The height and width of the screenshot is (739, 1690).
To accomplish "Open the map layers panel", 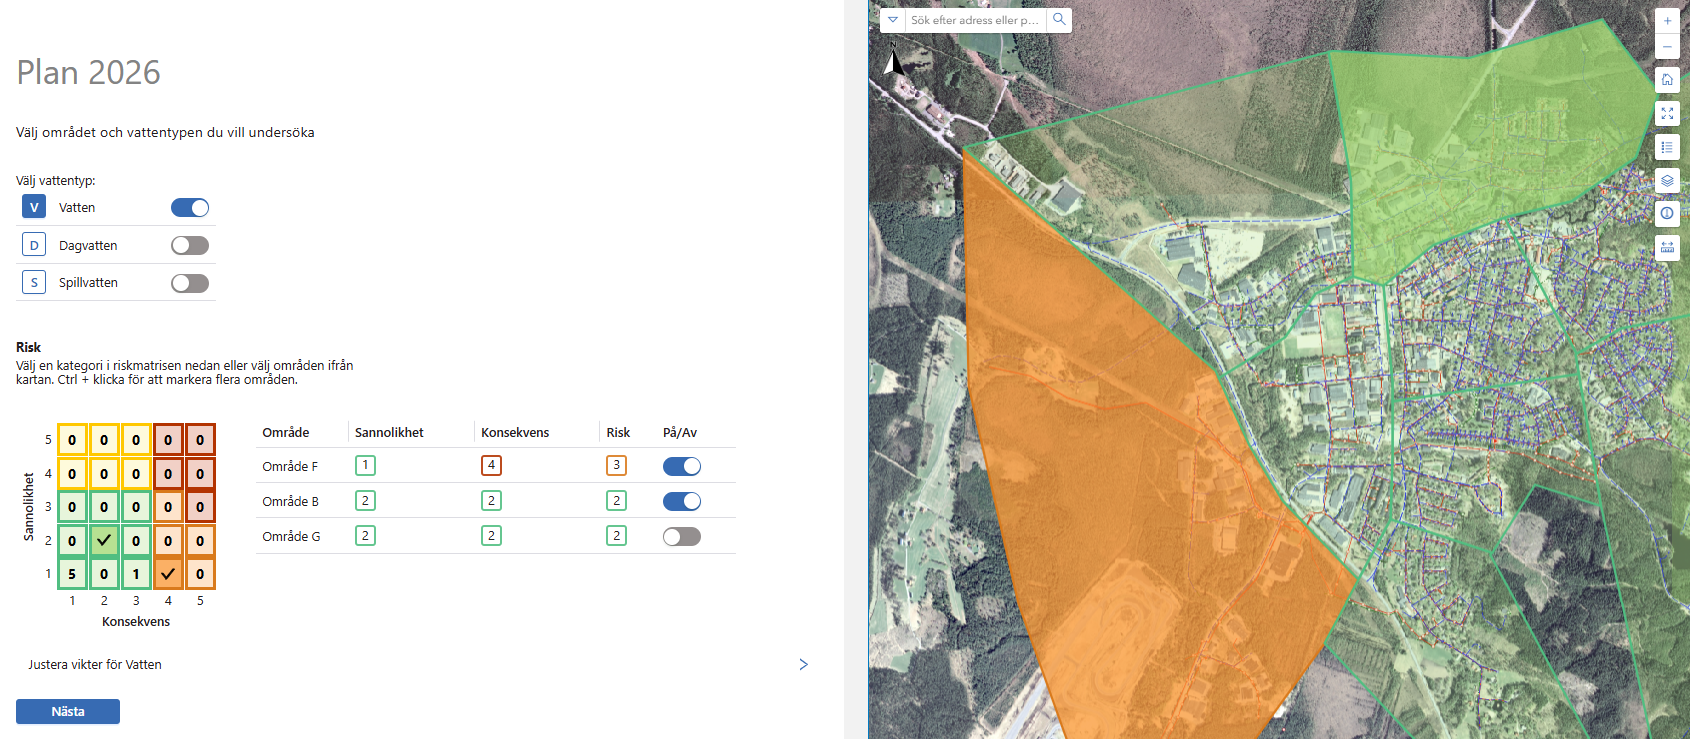I will 1667,181.
